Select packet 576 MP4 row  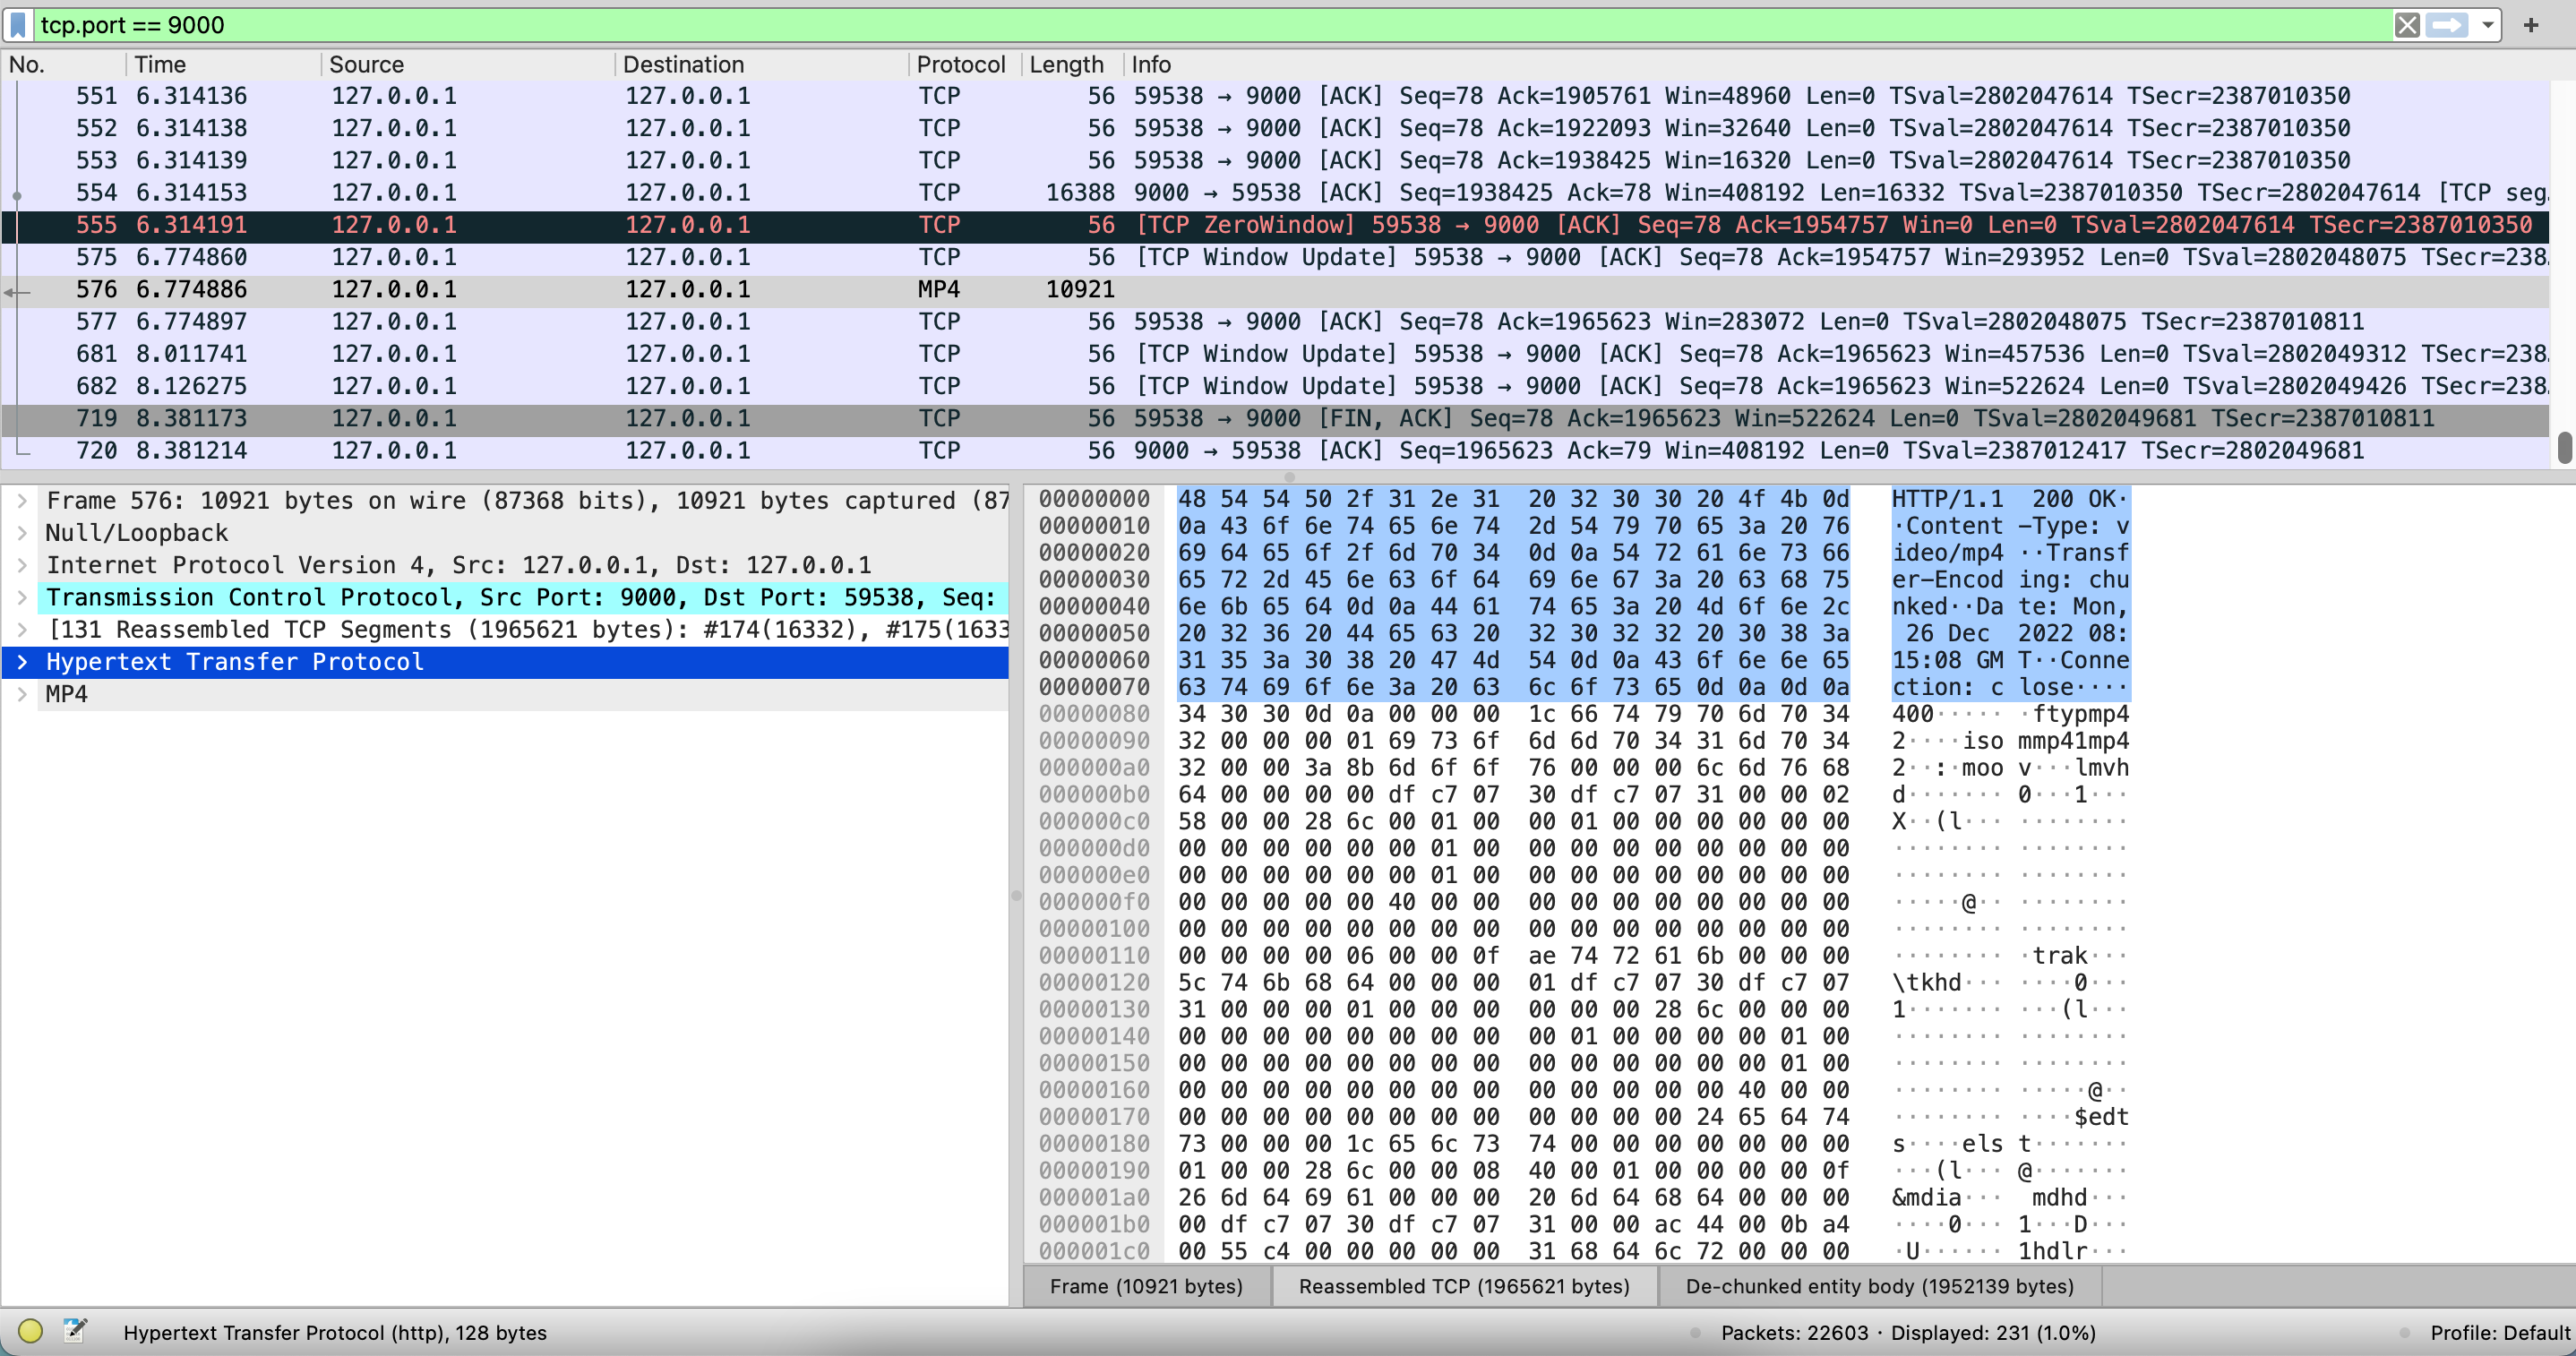click(1275, 290)
